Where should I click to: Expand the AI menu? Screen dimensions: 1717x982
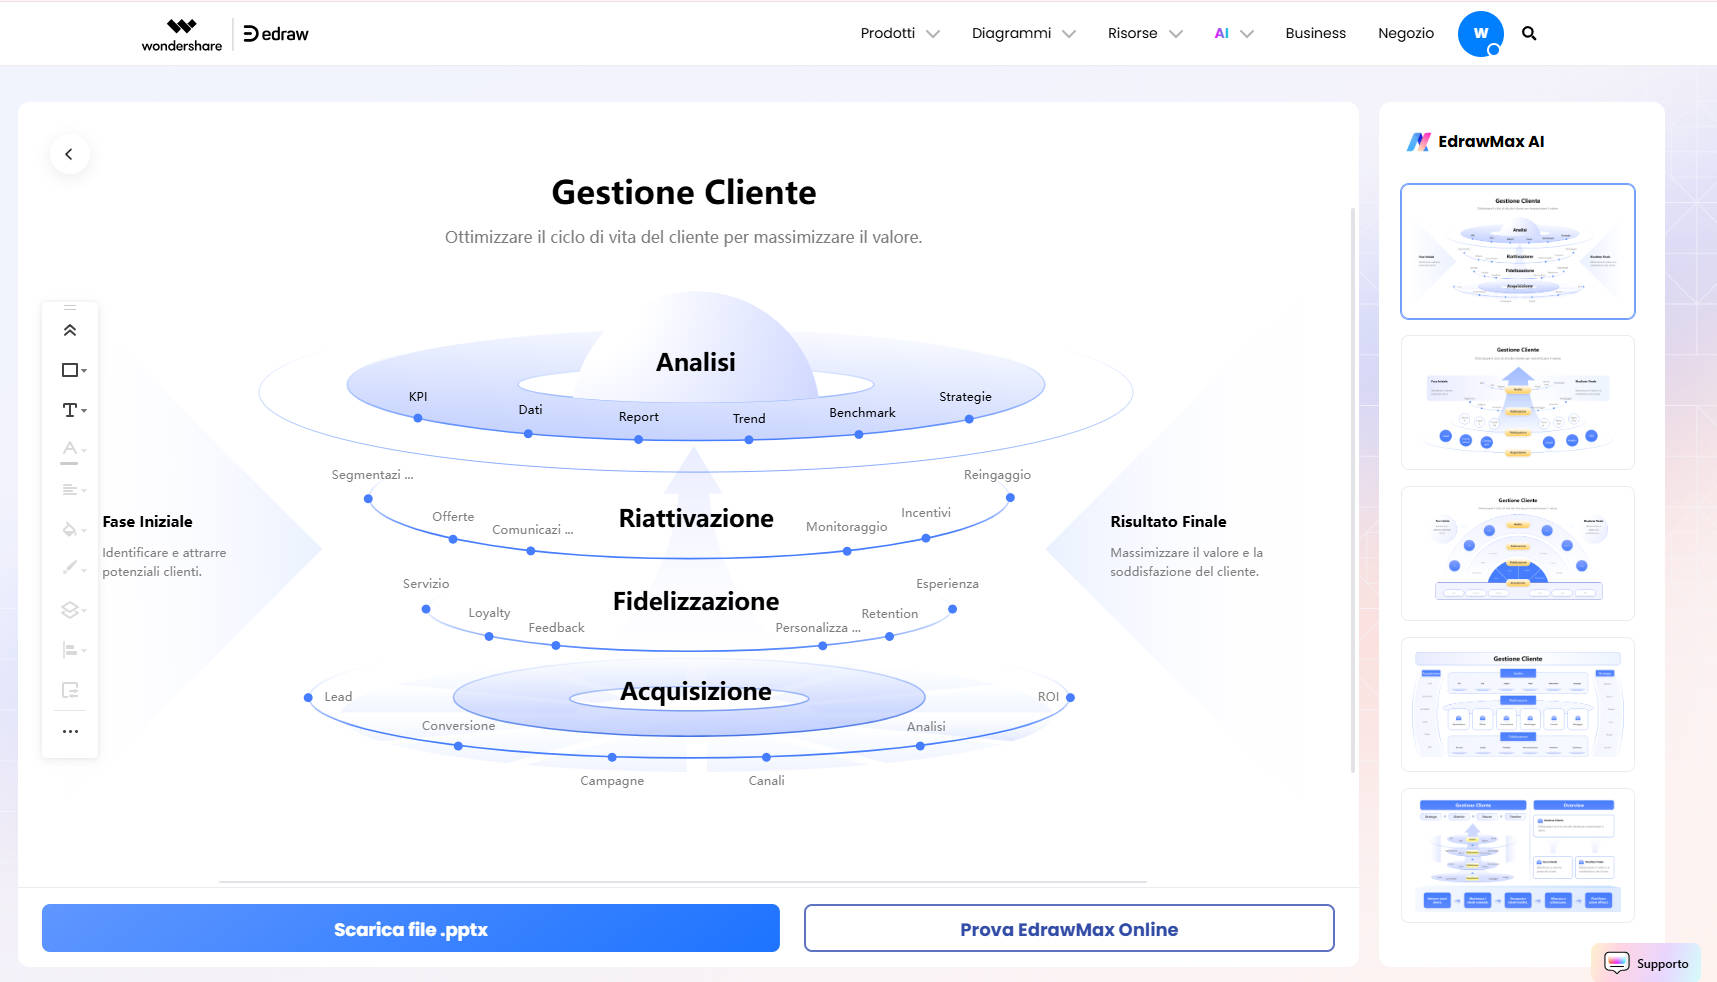pos(1234,33)
